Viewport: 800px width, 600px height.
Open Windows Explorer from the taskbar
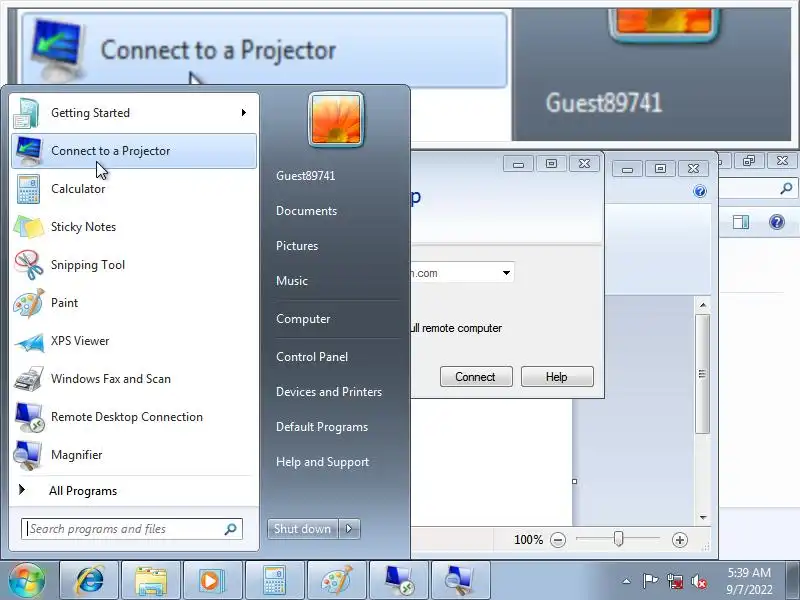pyautogui.click(x=151, y=581)
